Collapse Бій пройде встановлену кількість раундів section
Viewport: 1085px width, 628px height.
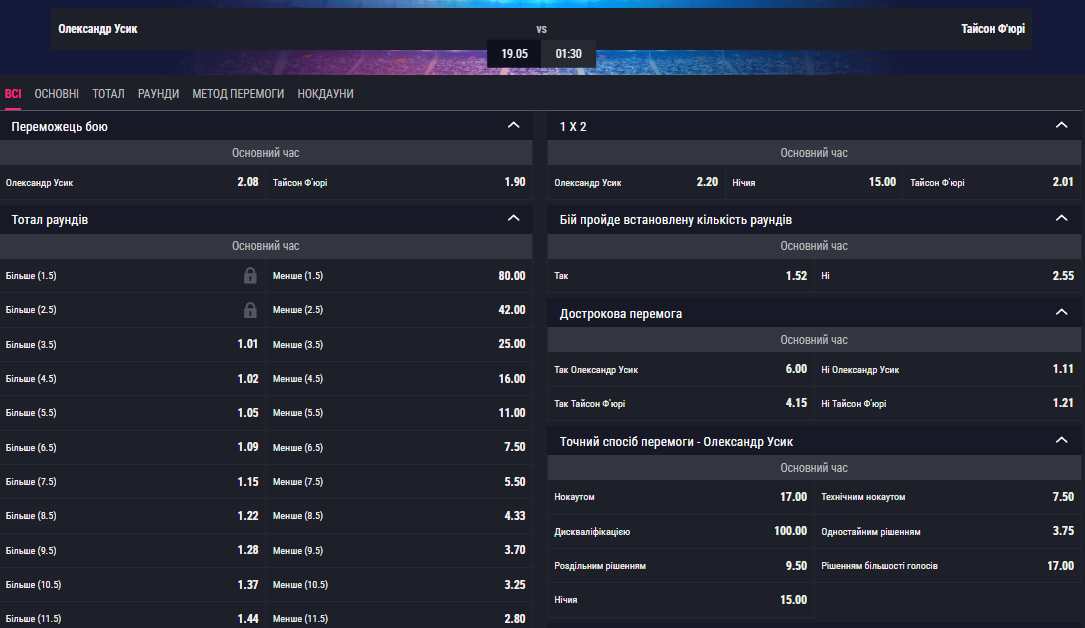click(x=1062, y=218)
